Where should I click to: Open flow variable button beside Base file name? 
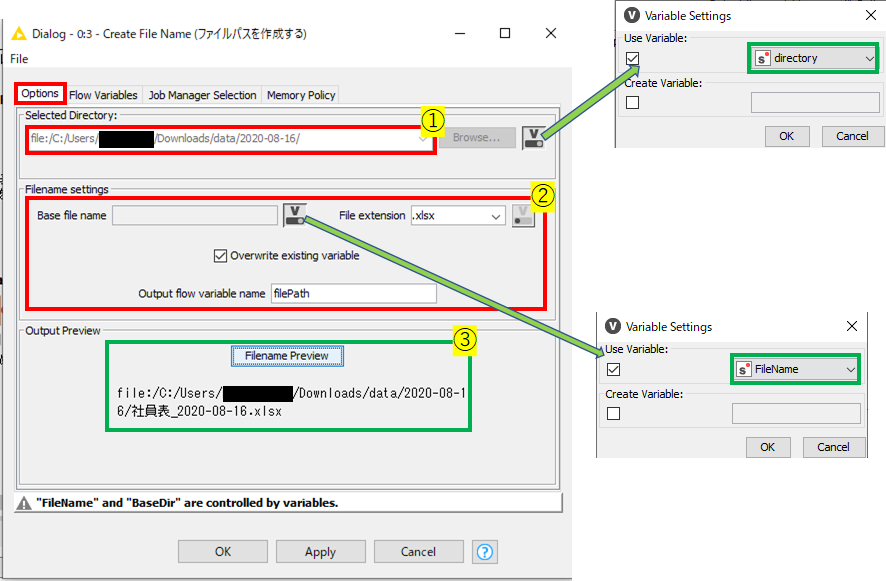295,215
